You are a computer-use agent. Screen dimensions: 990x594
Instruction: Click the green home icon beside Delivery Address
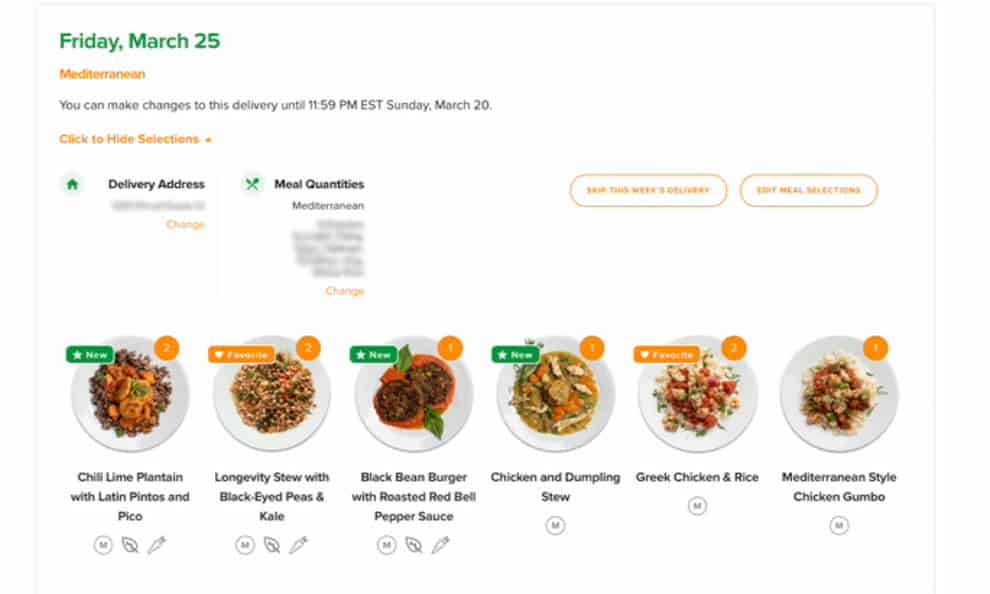coord(72,184)
